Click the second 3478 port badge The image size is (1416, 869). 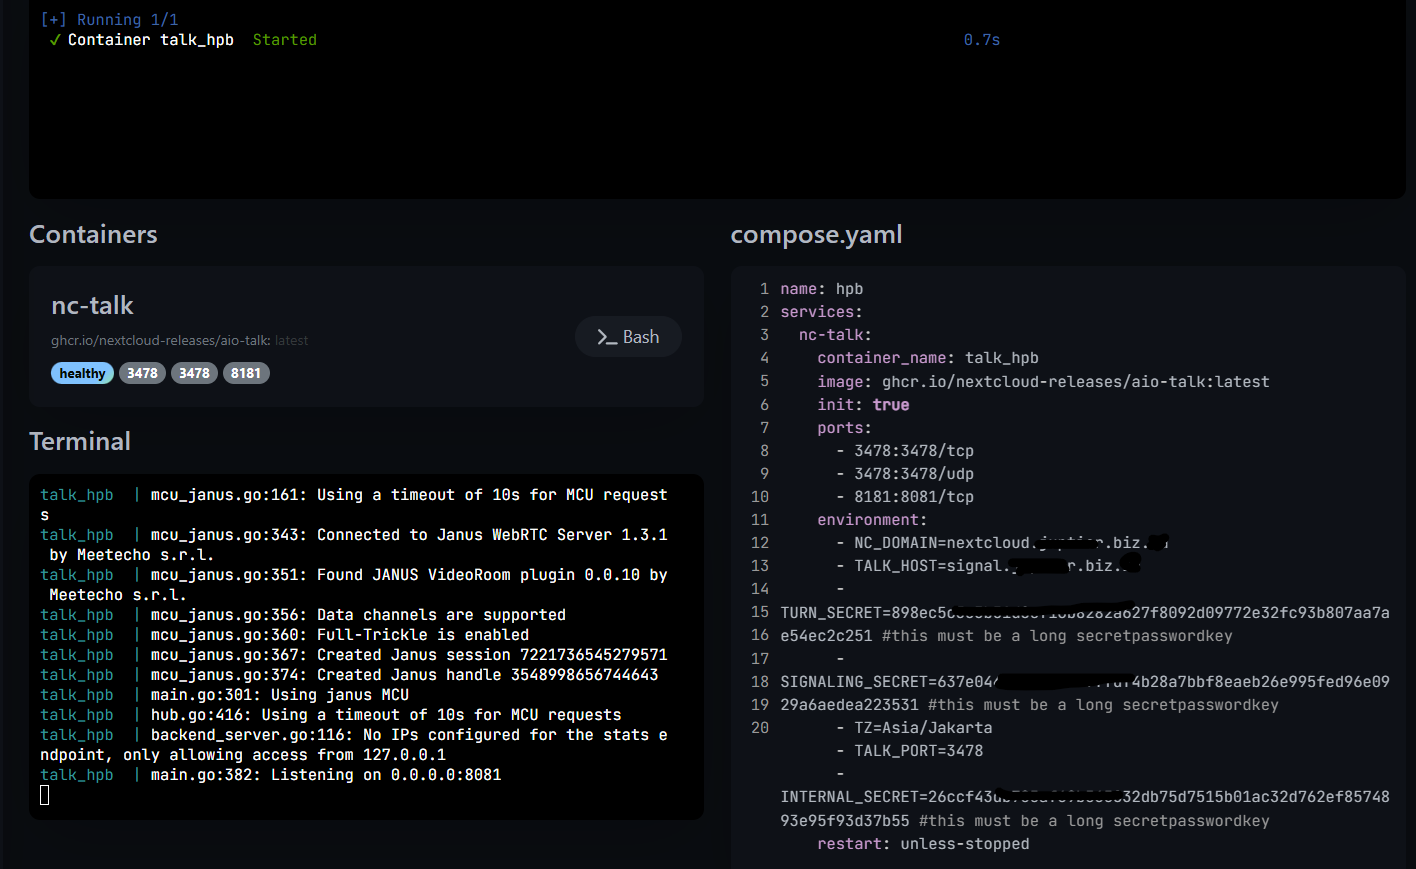pos(194,373)
